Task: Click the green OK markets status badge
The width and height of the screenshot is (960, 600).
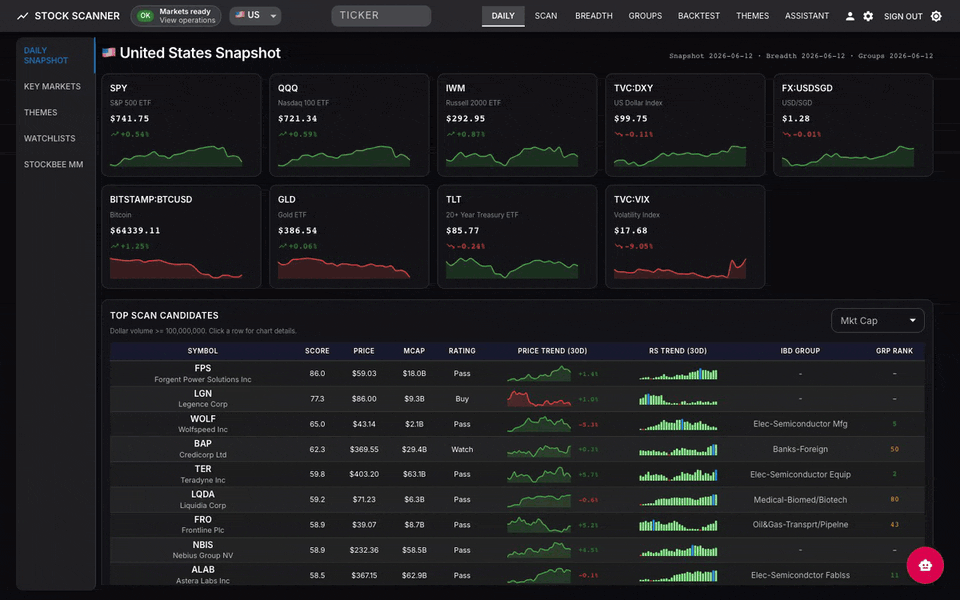Action: click(145, 16)
